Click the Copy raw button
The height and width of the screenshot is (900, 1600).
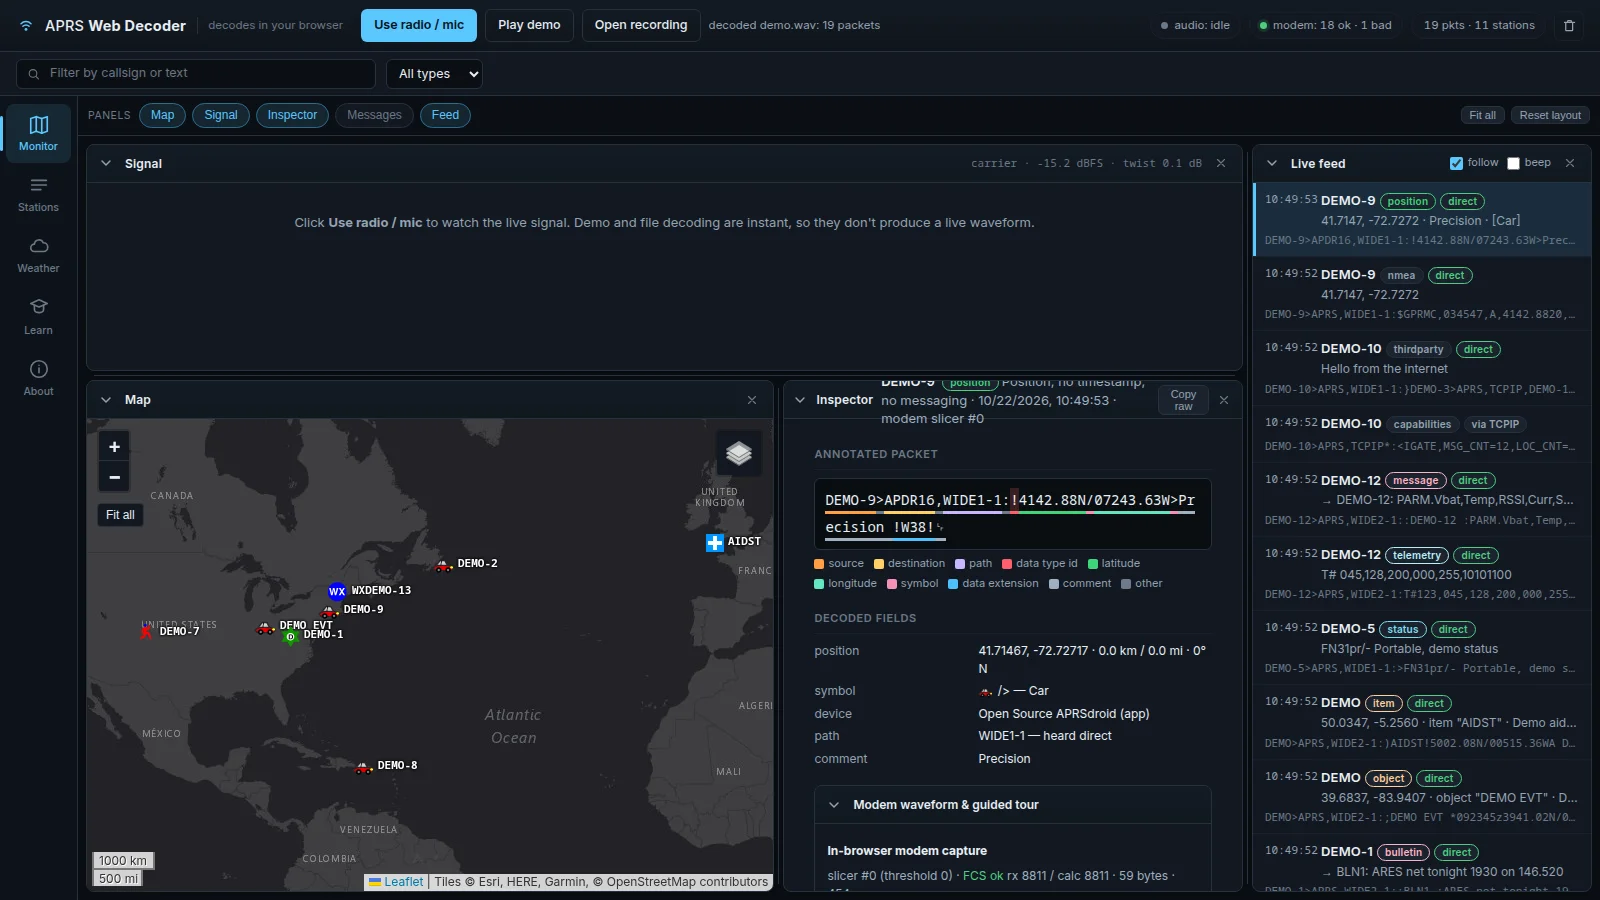[1183, 400]
